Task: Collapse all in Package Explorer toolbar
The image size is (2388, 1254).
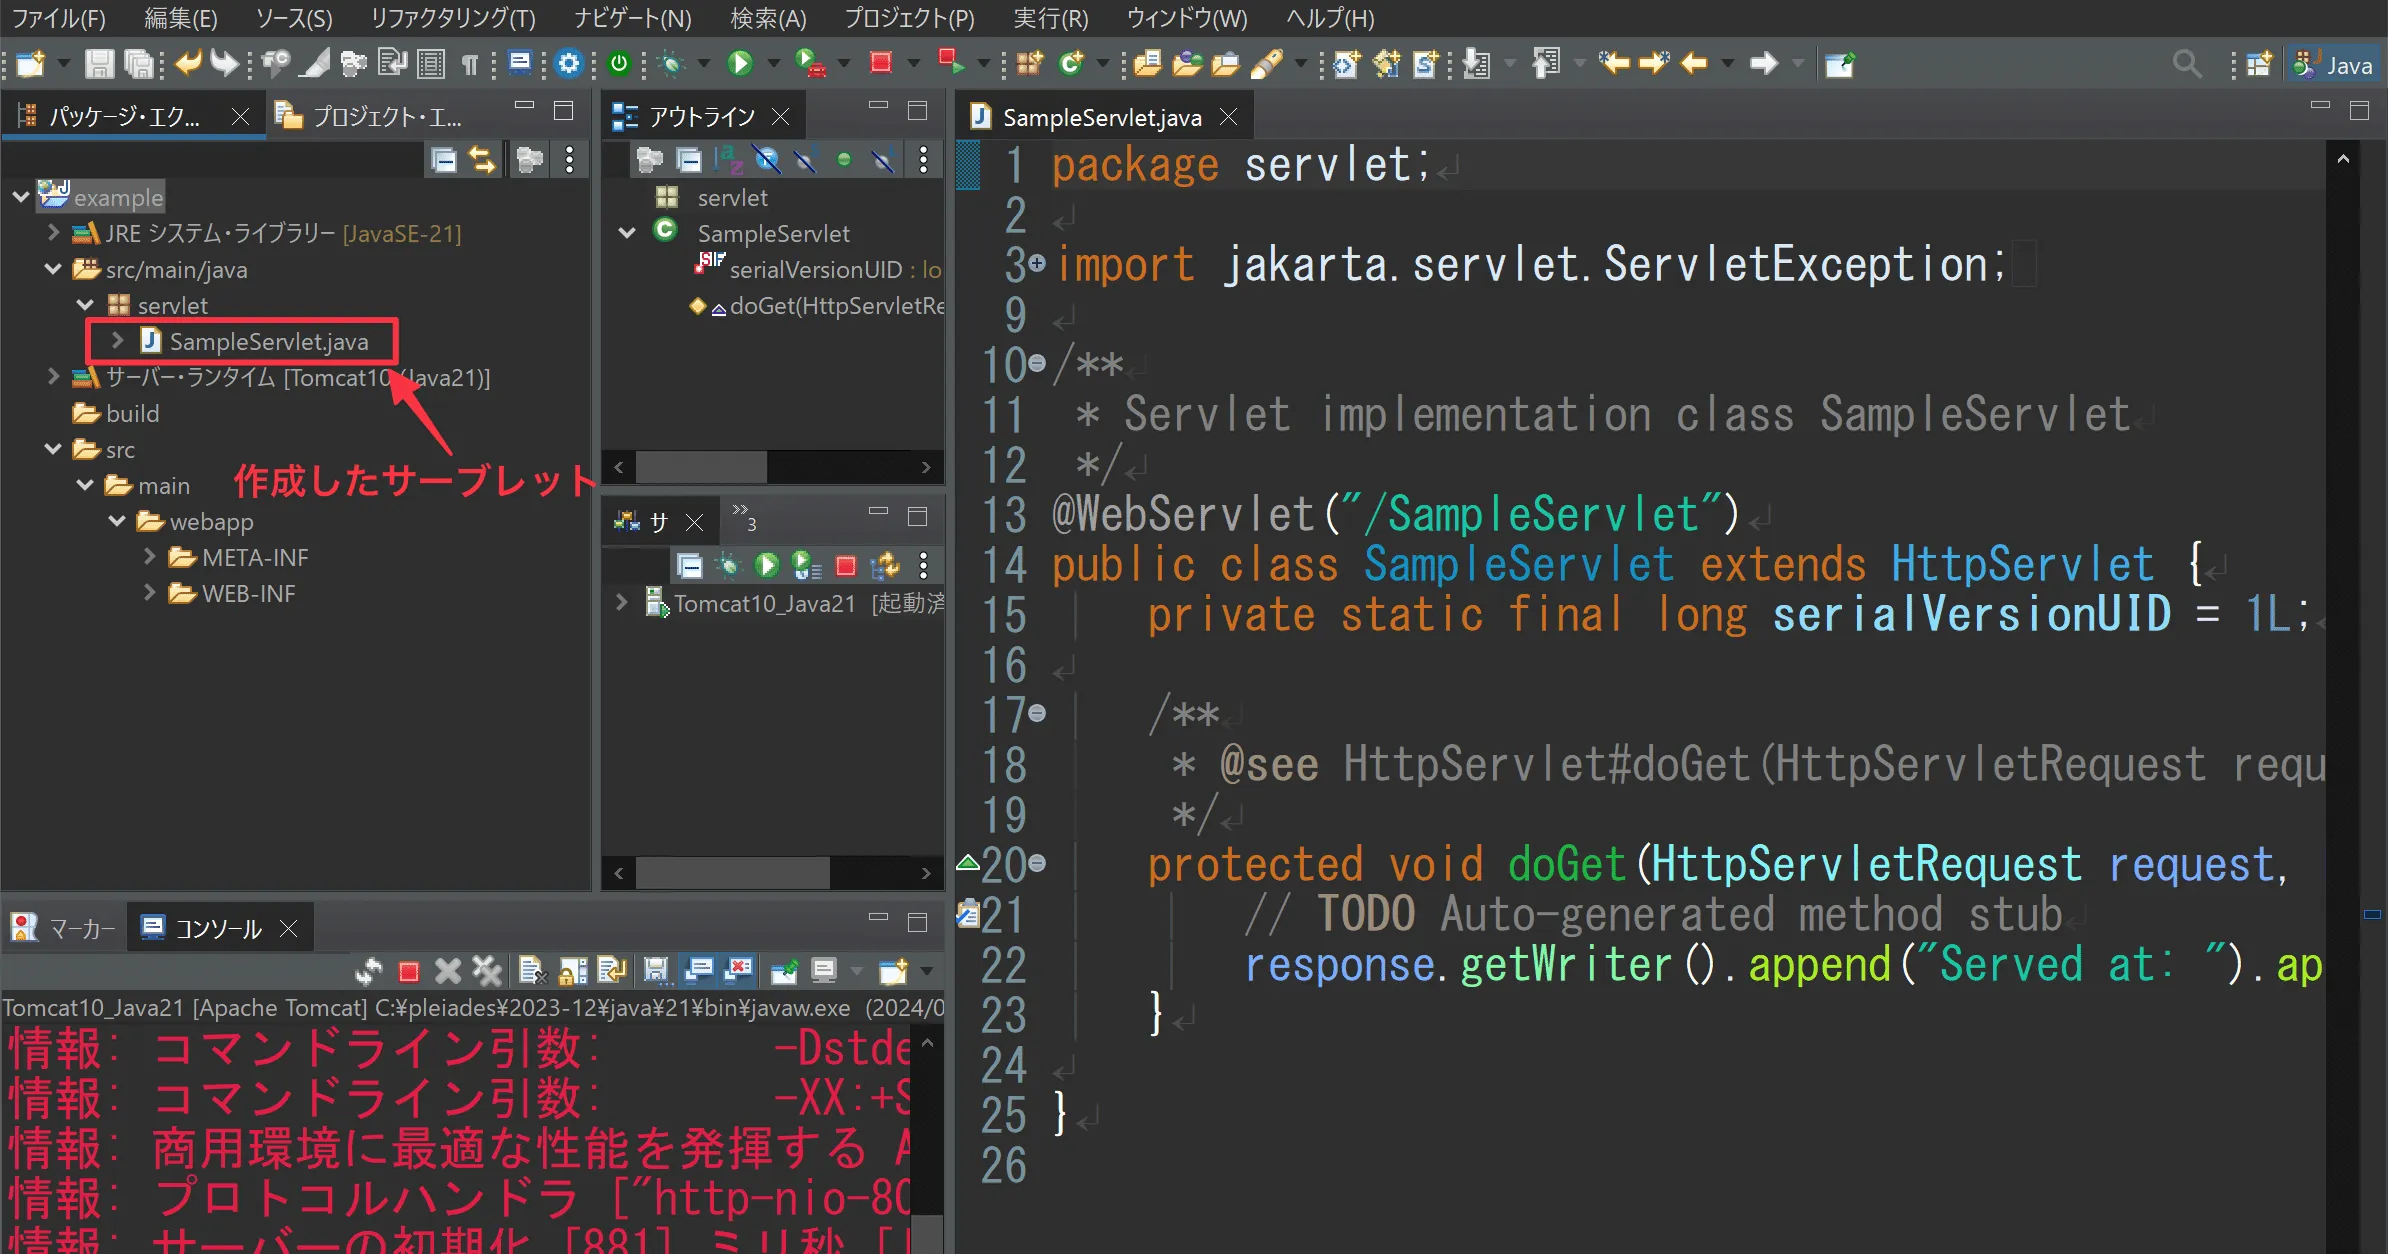Action: (x=444, y=160)
